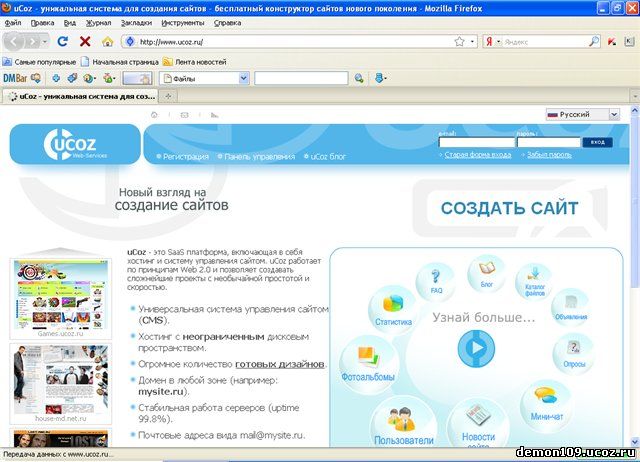Open the Блог module bubble
This screenshot has width=640, height=462.
[487, 274]
